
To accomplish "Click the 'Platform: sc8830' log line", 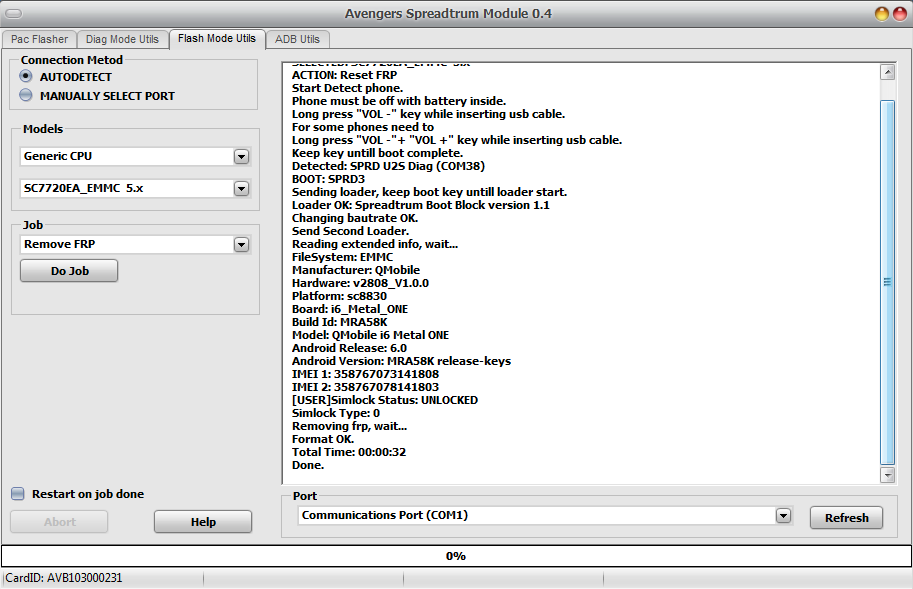I will 339,296.
